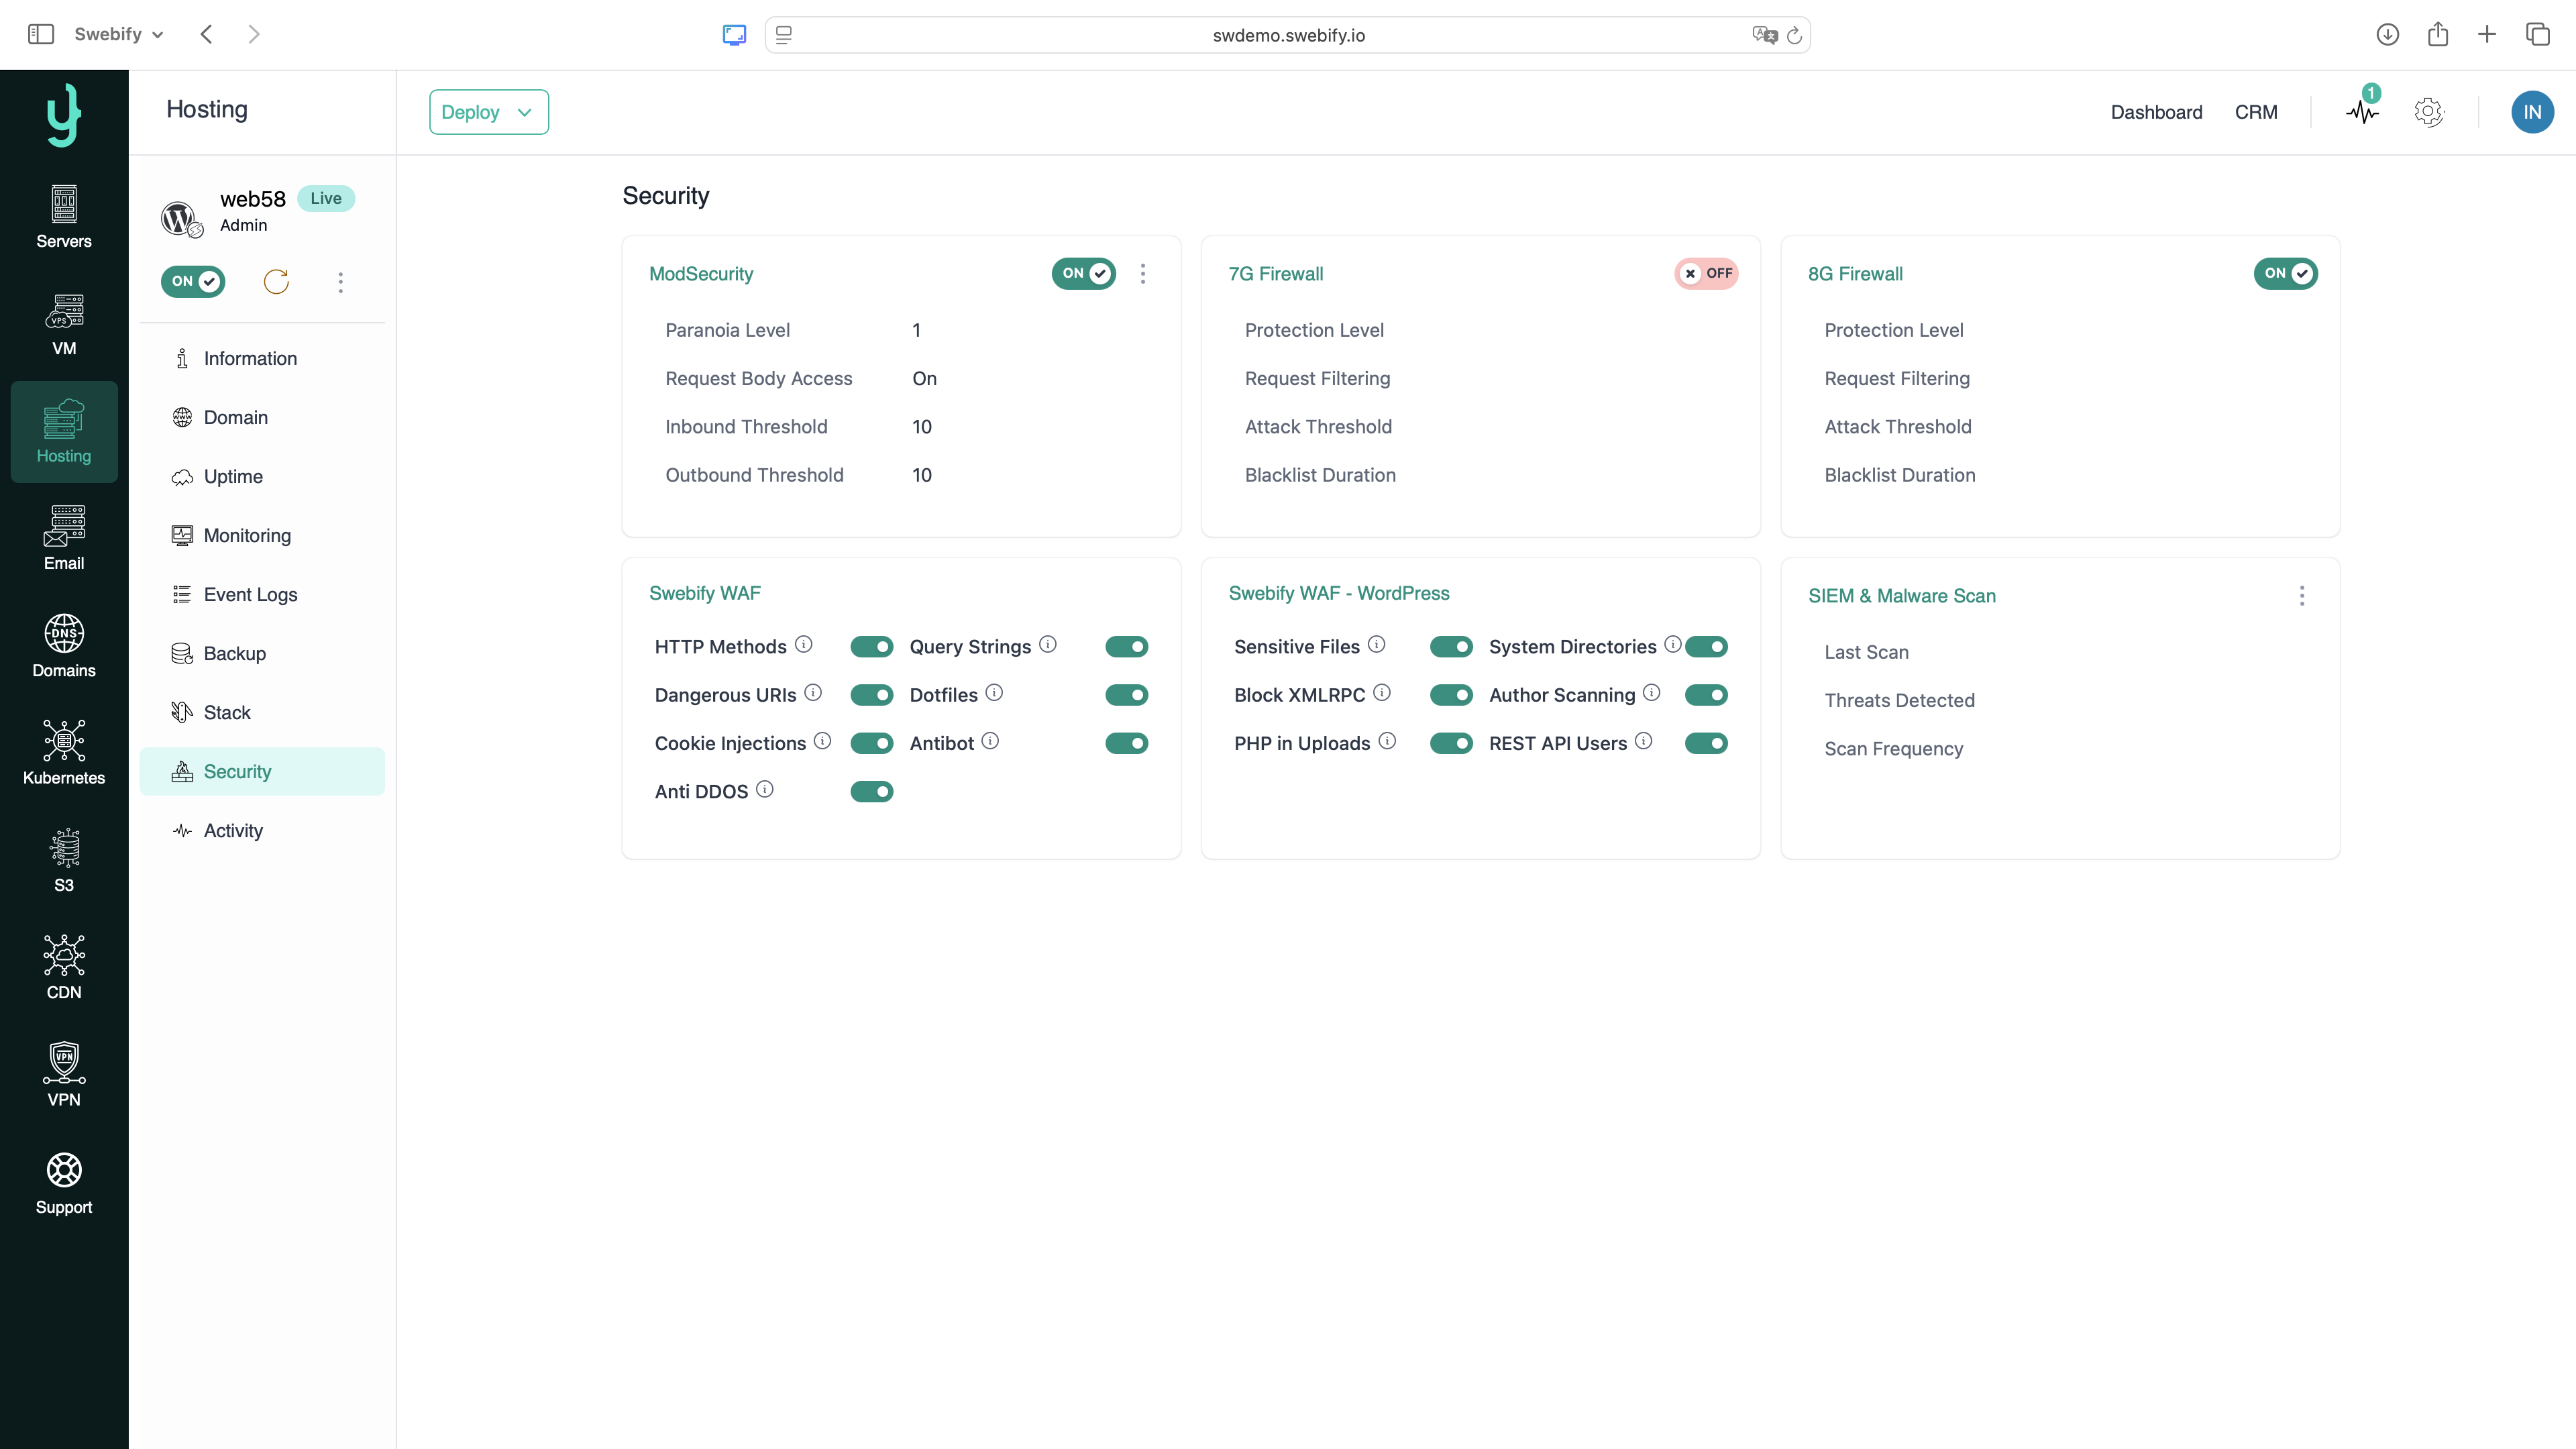2576x1449 pixels.
Task: Toggle Anti DDOS protection
Action: 872,792
